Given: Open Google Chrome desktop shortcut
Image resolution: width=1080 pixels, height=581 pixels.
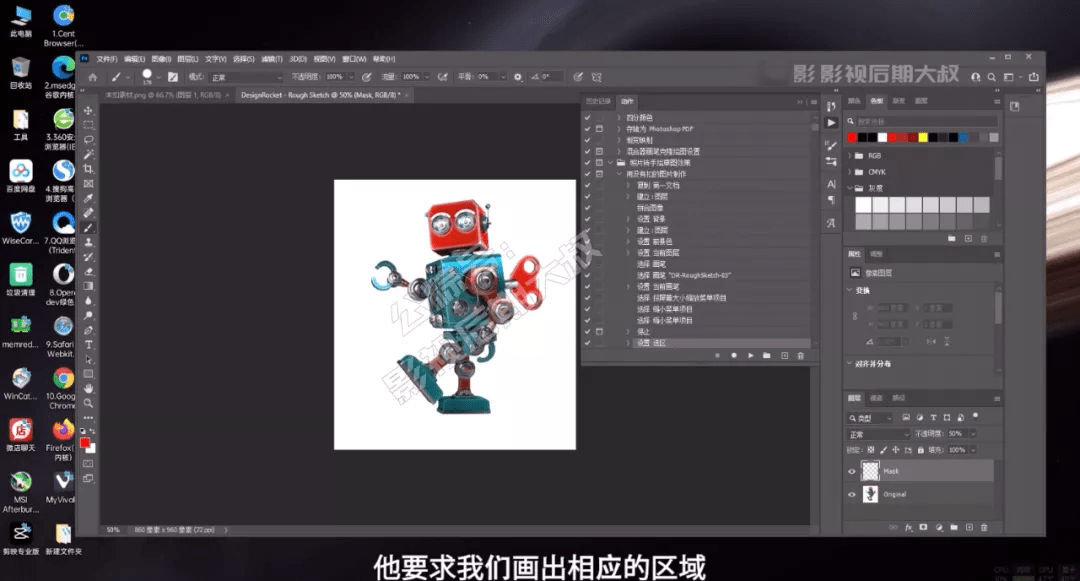Looking at the screenshot, I should click(x=63, y=387).
